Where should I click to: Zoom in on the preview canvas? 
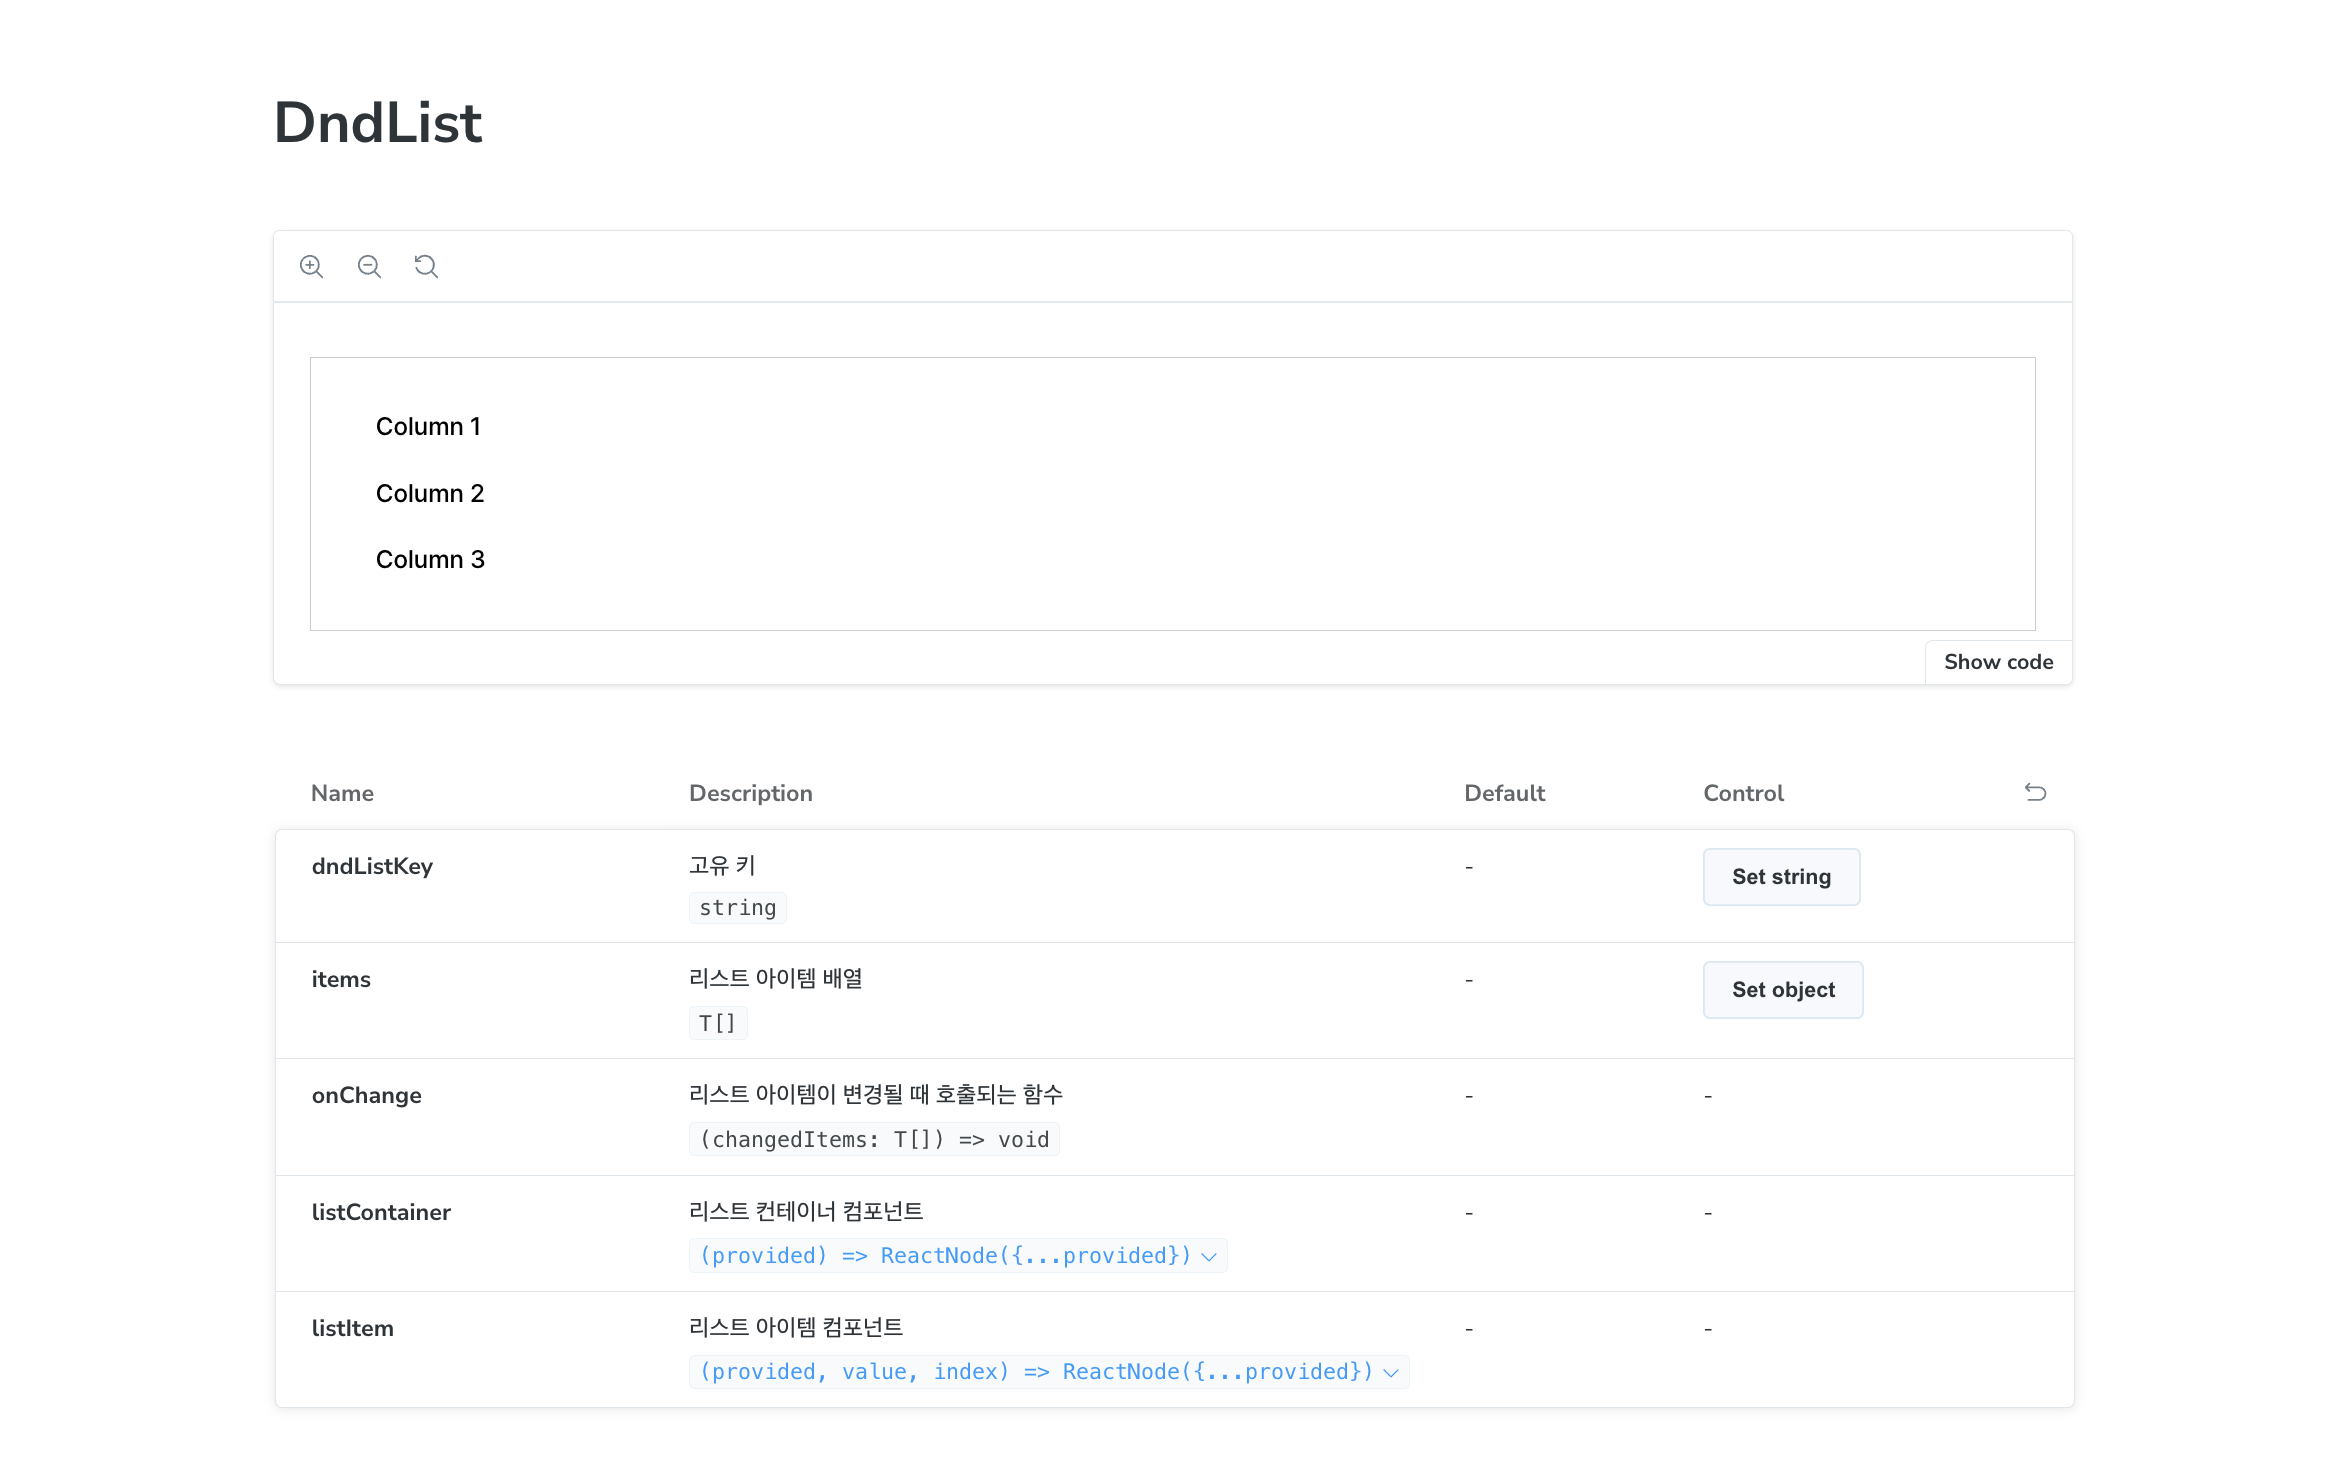[311, 266]
